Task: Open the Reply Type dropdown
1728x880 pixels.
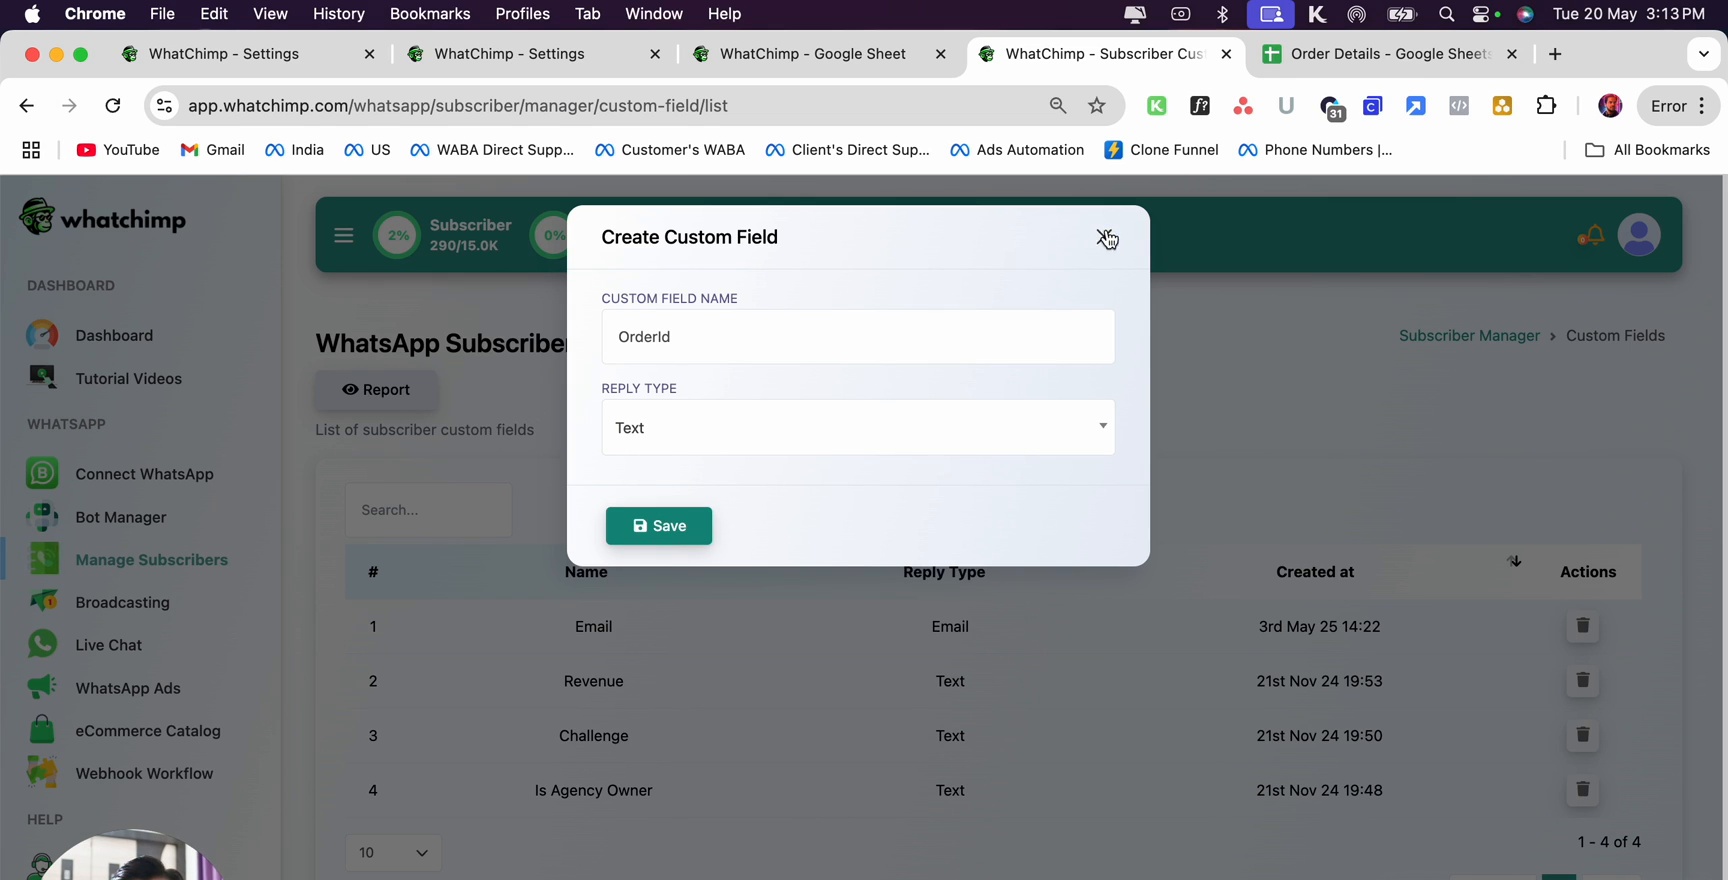Action: (x=858, y=428)
